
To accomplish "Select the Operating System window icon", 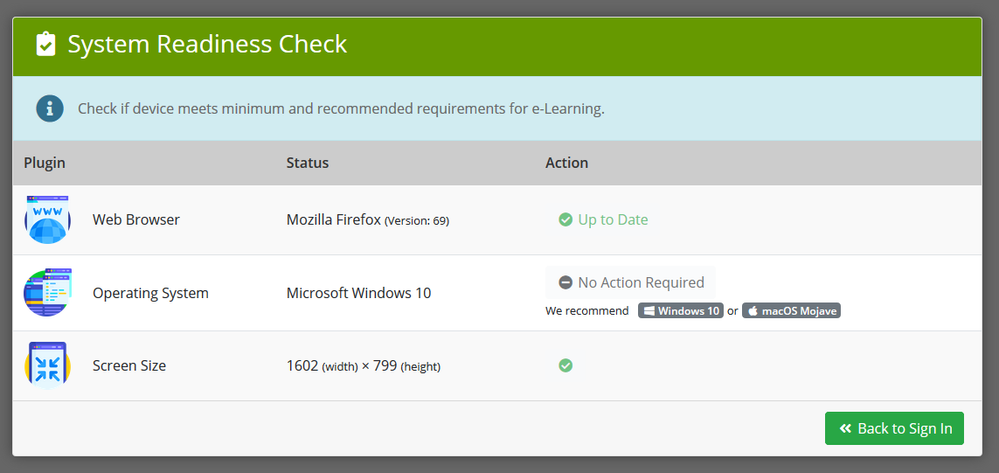I will pos(47,293).
